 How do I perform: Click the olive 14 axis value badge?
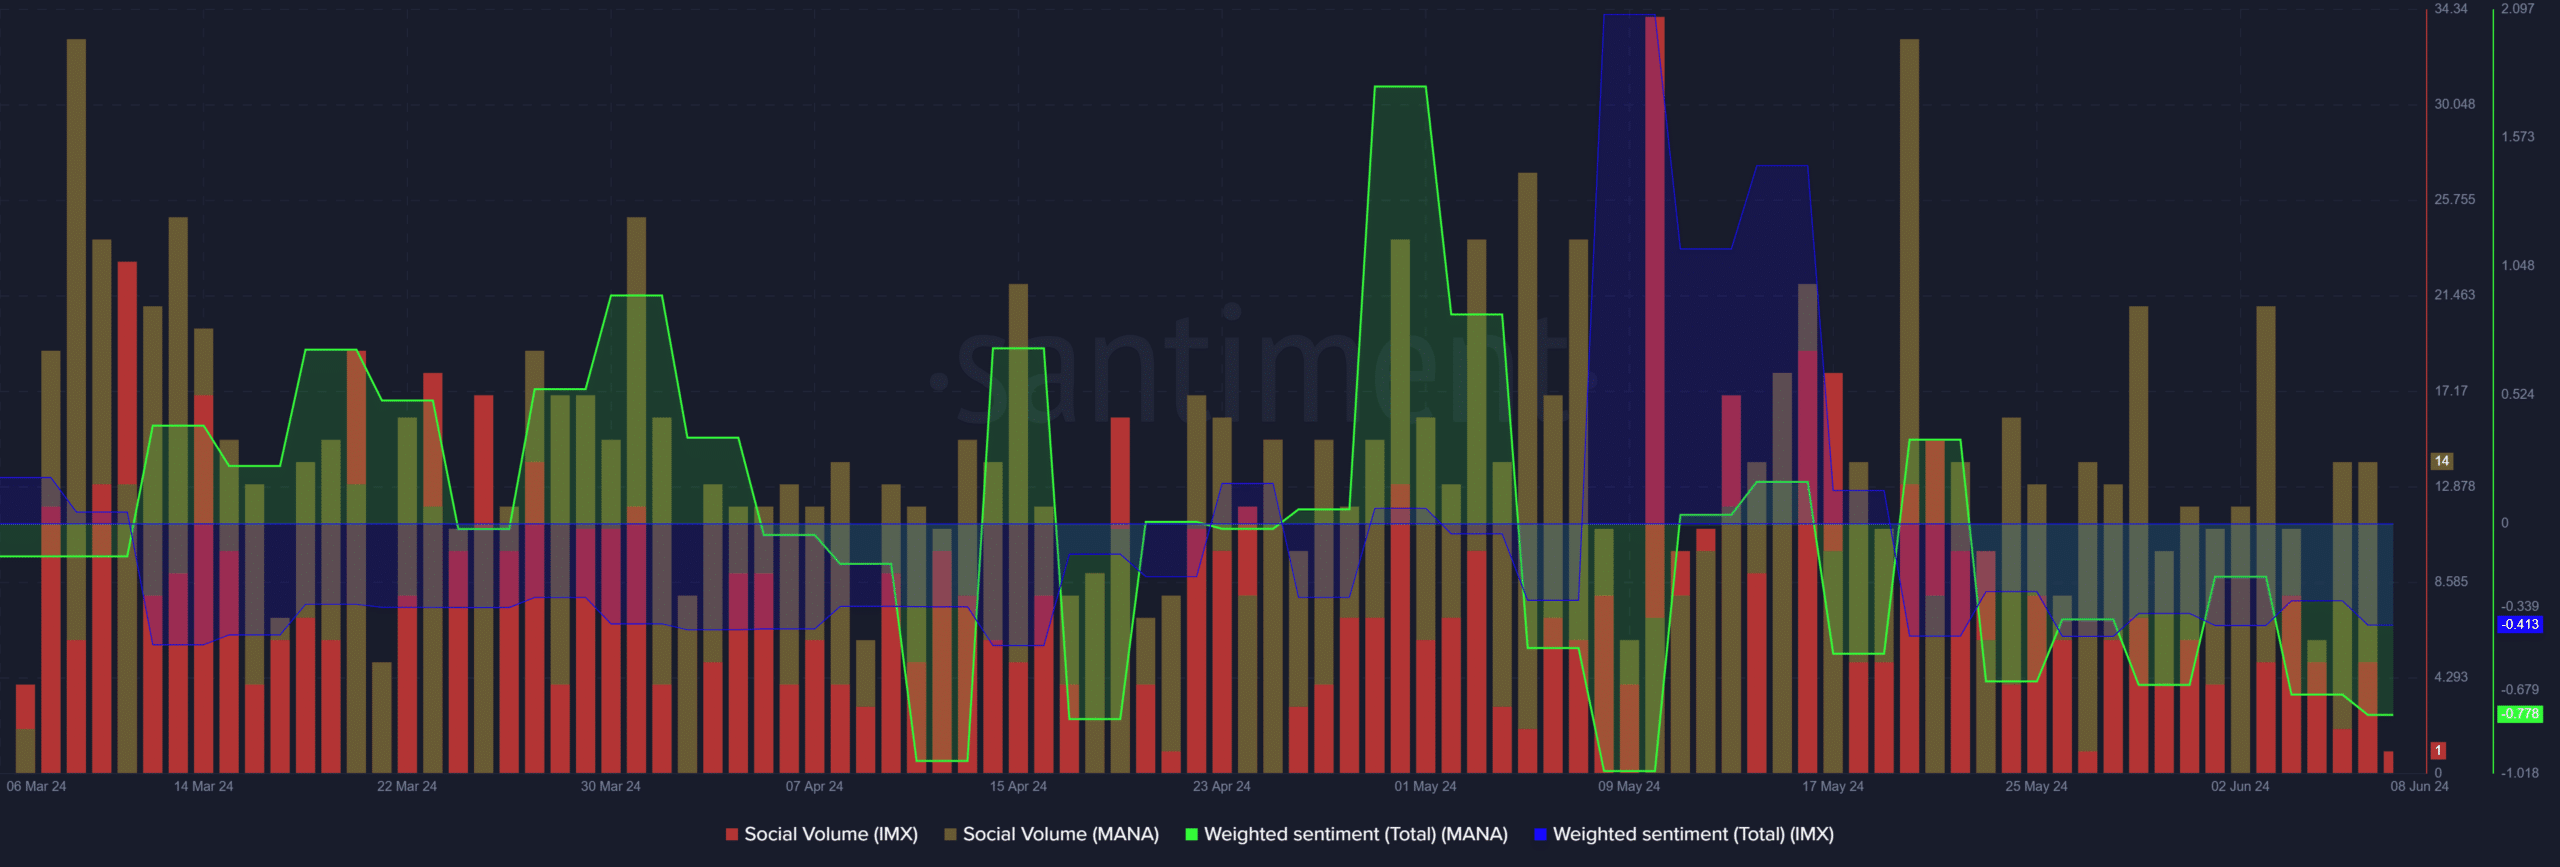pyautogui.click(x=2442, y=461)
